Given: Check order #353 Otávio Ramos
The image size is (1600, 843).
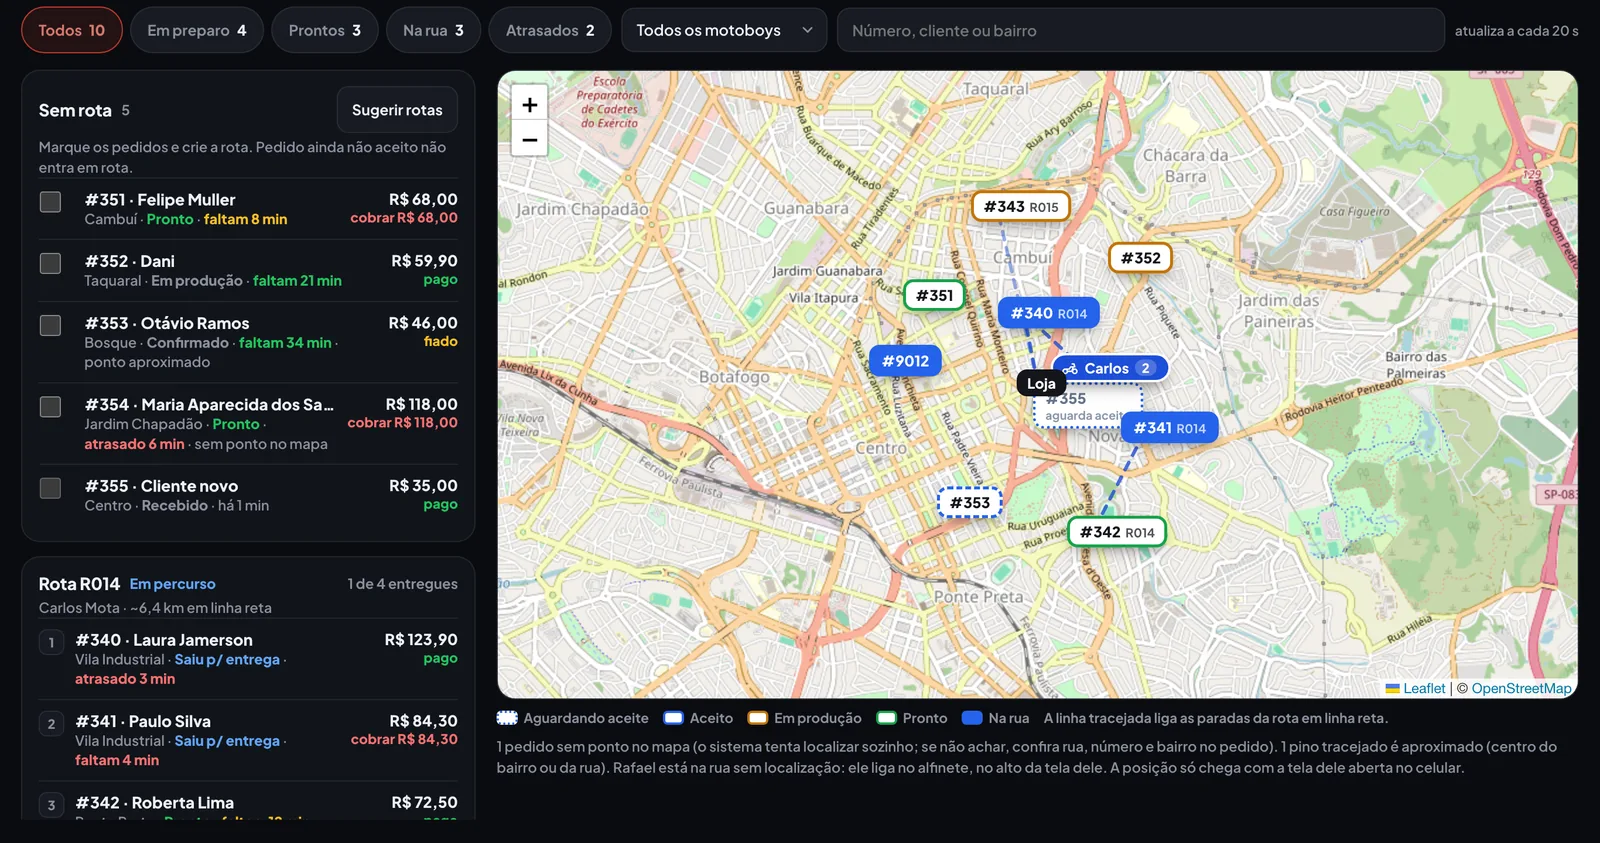Looking at the screenshot, I should click(50, 325).
